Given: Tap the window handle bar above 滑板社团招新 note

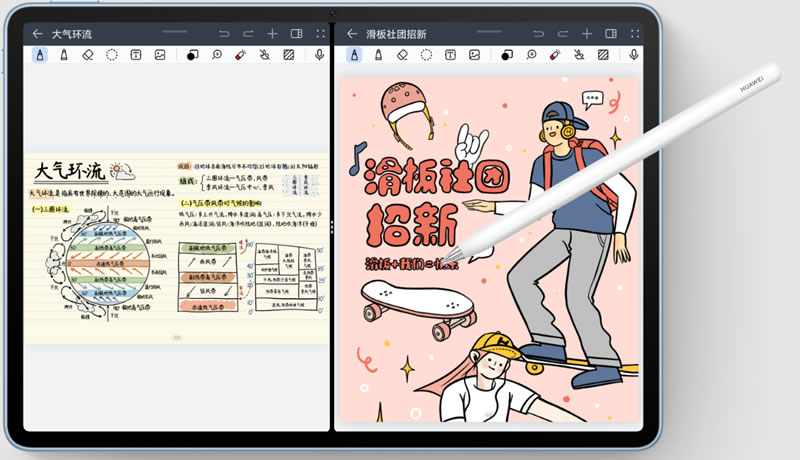Looking at the screenshot, I should 489,32.
